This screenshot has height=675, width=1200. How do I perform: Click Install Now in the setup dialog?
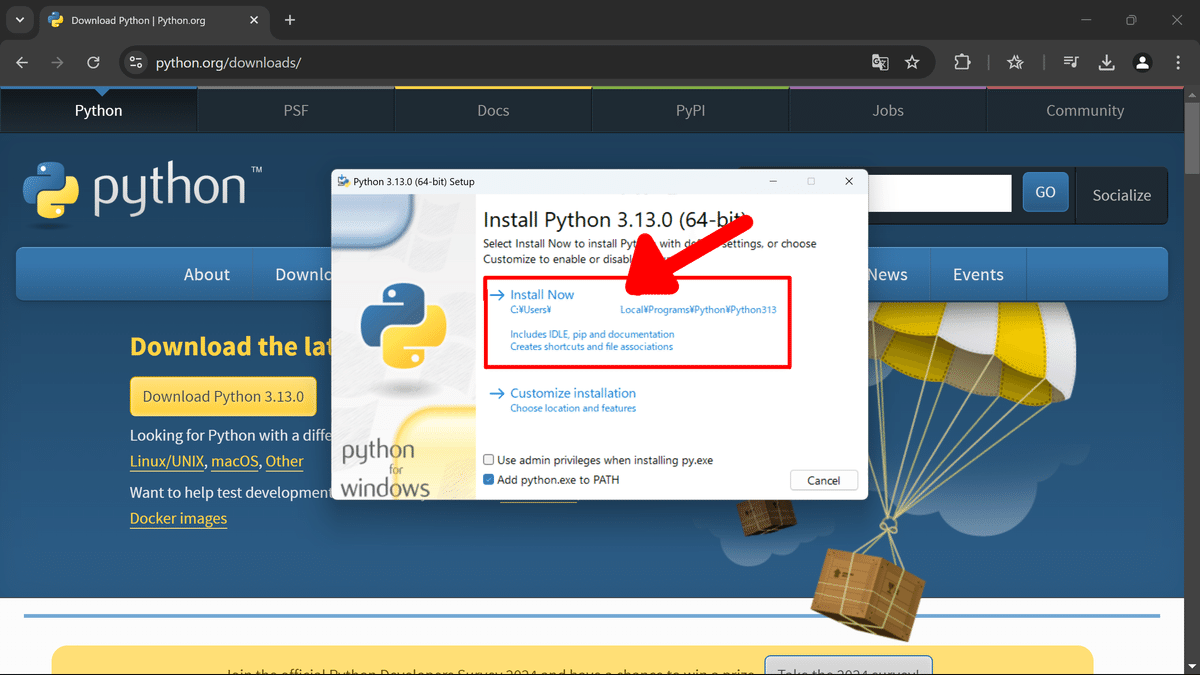click(542, 295)
